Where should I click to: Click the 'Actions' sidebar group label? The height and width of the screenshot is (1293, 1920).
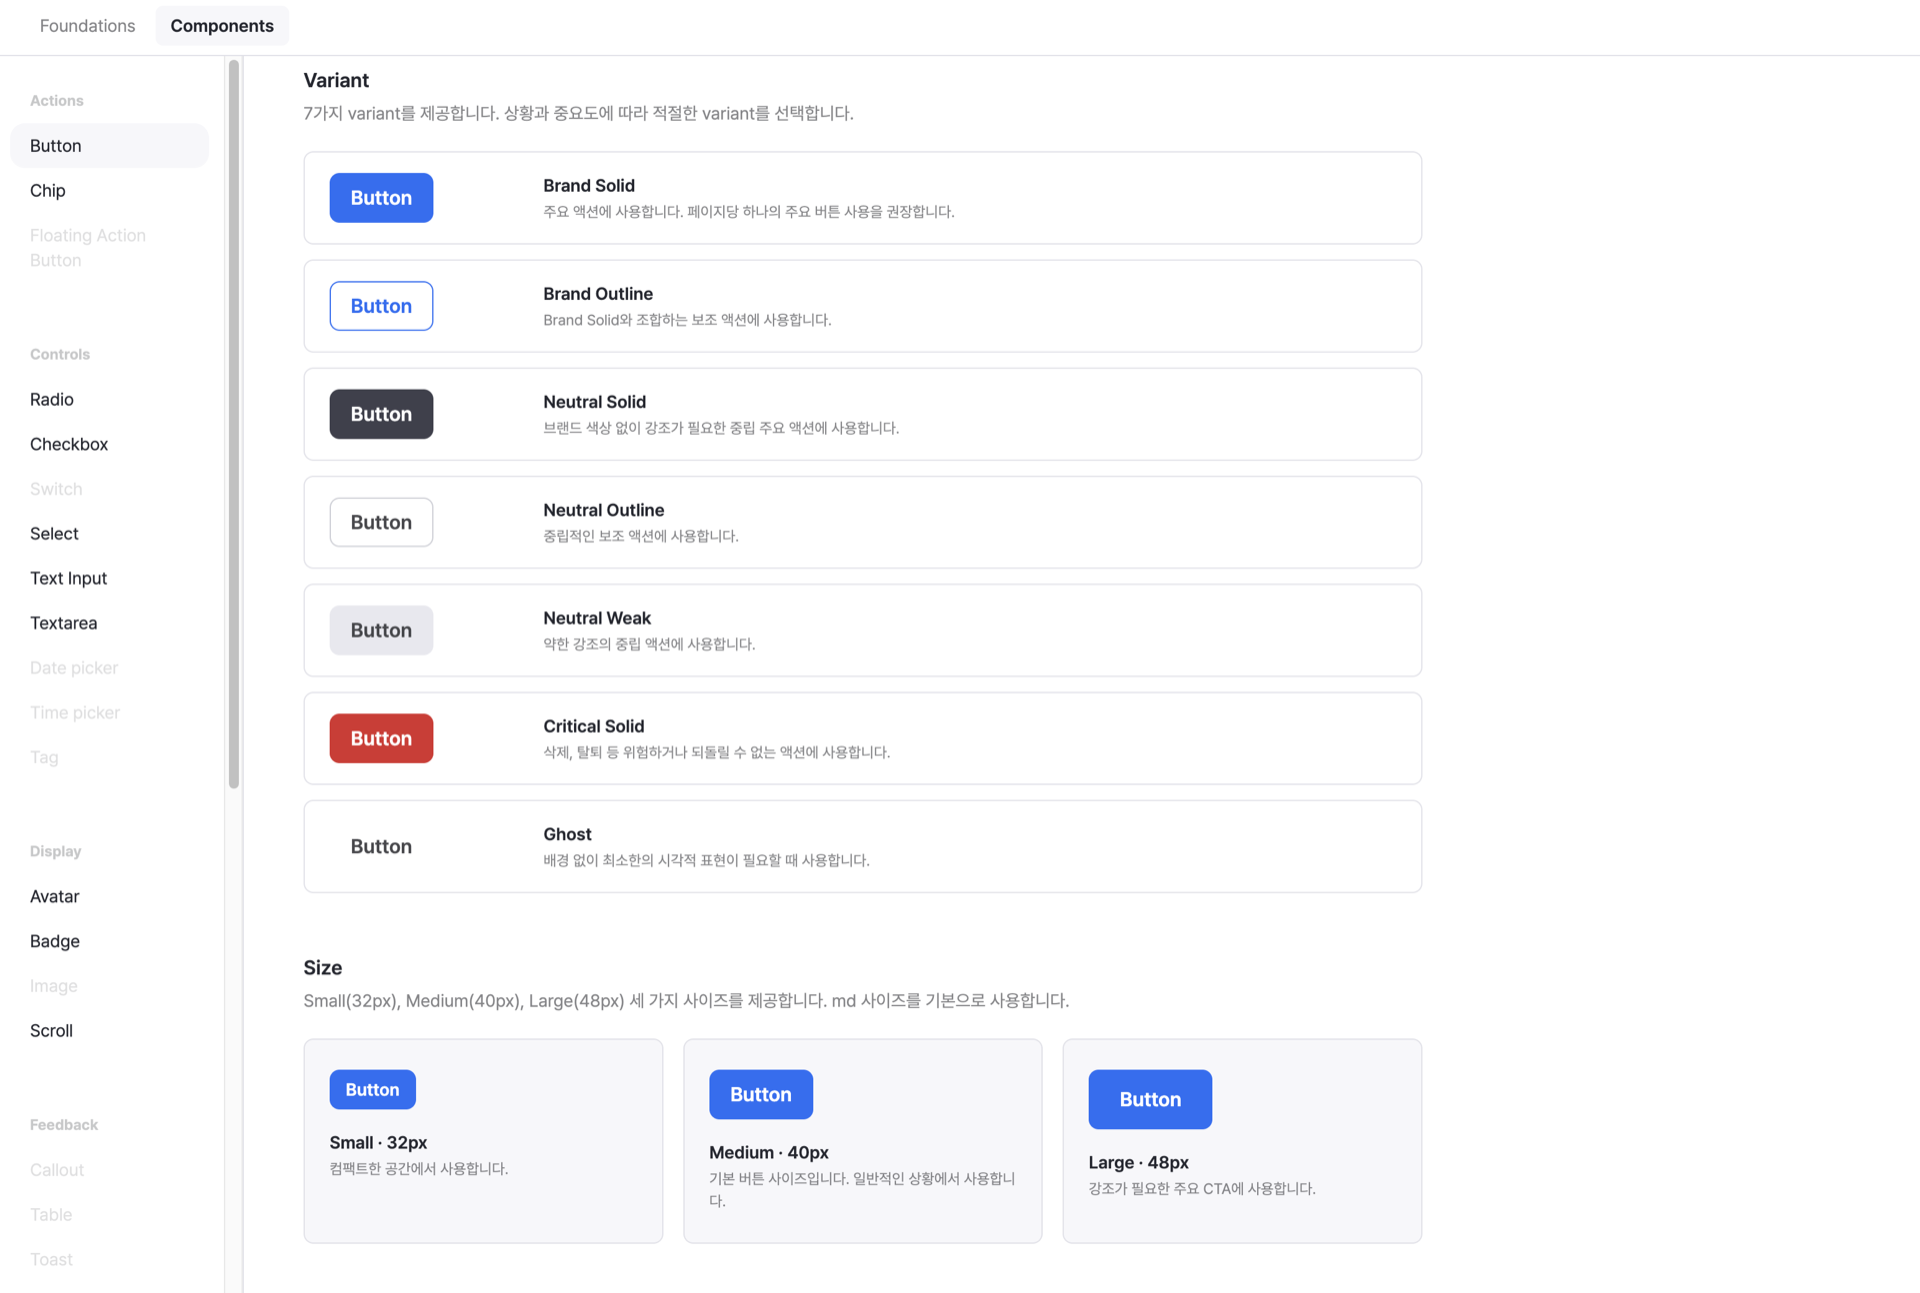coord(57,101)
